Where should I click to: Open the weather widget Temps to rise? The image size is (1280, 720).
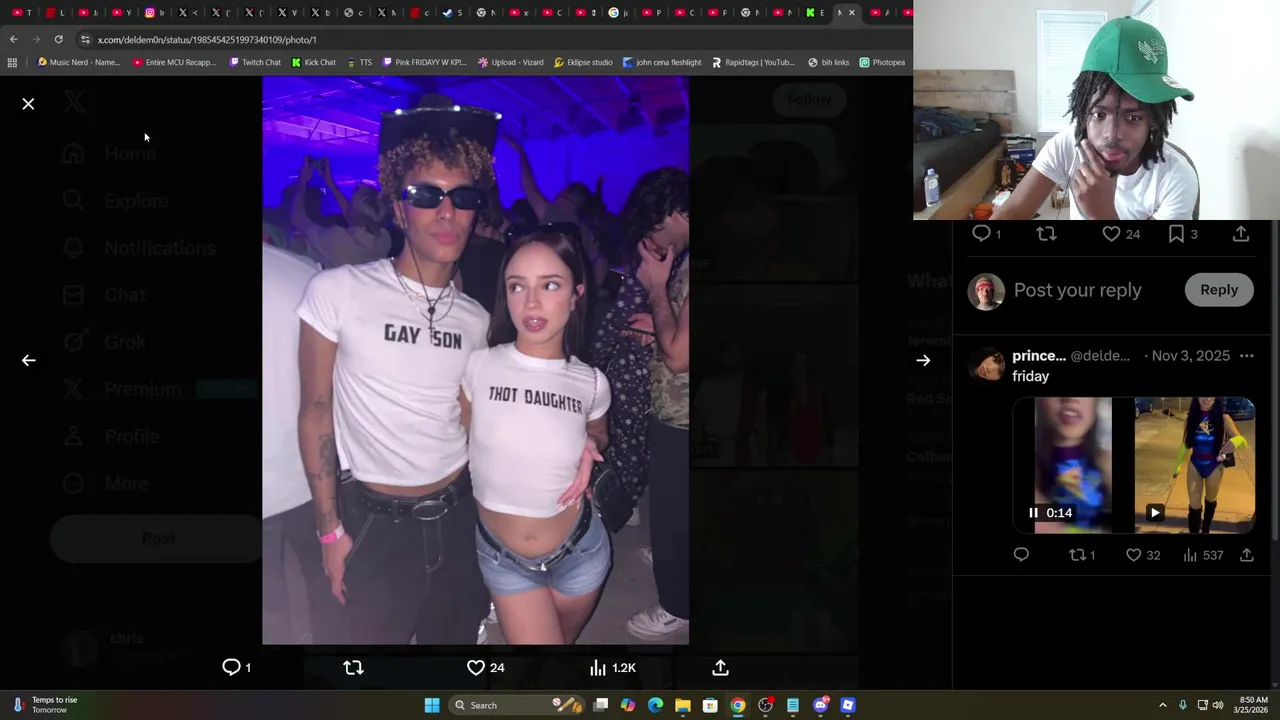[44, 705]
